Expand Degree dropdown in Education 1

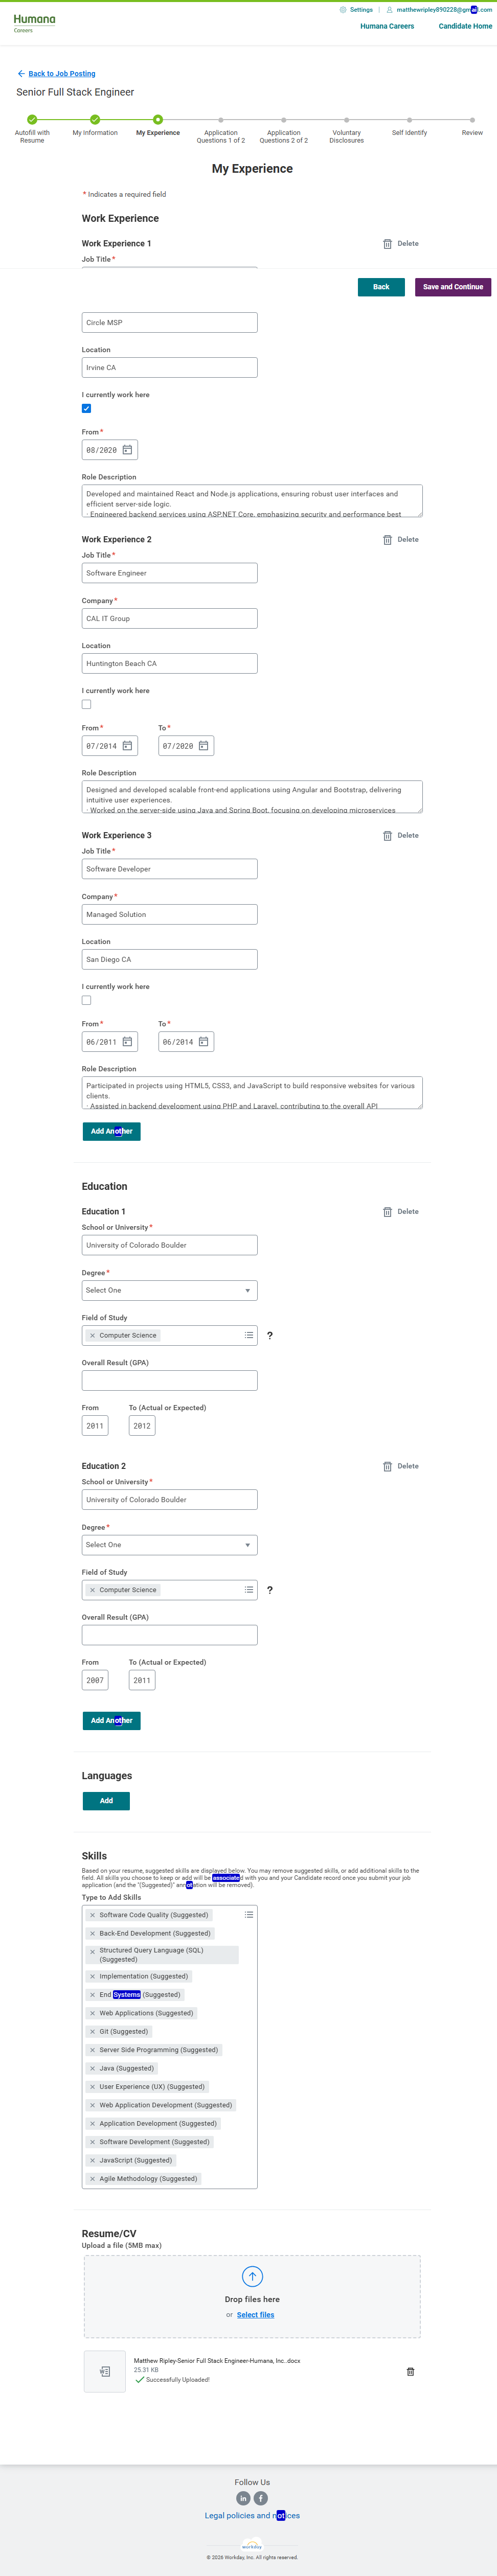point(169,1290)
